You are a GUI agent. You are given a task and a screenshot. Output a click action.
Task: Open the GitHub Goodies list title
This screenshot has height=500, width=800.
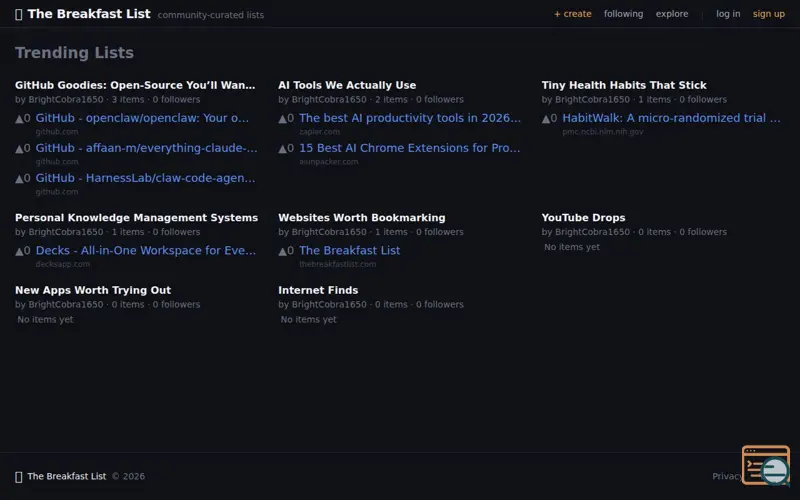click(135, 85)
